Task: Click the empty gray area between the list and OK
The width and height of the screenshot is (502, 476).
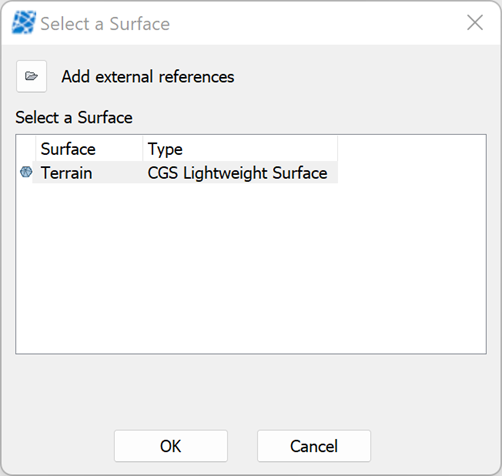Action: pos(251,392)
